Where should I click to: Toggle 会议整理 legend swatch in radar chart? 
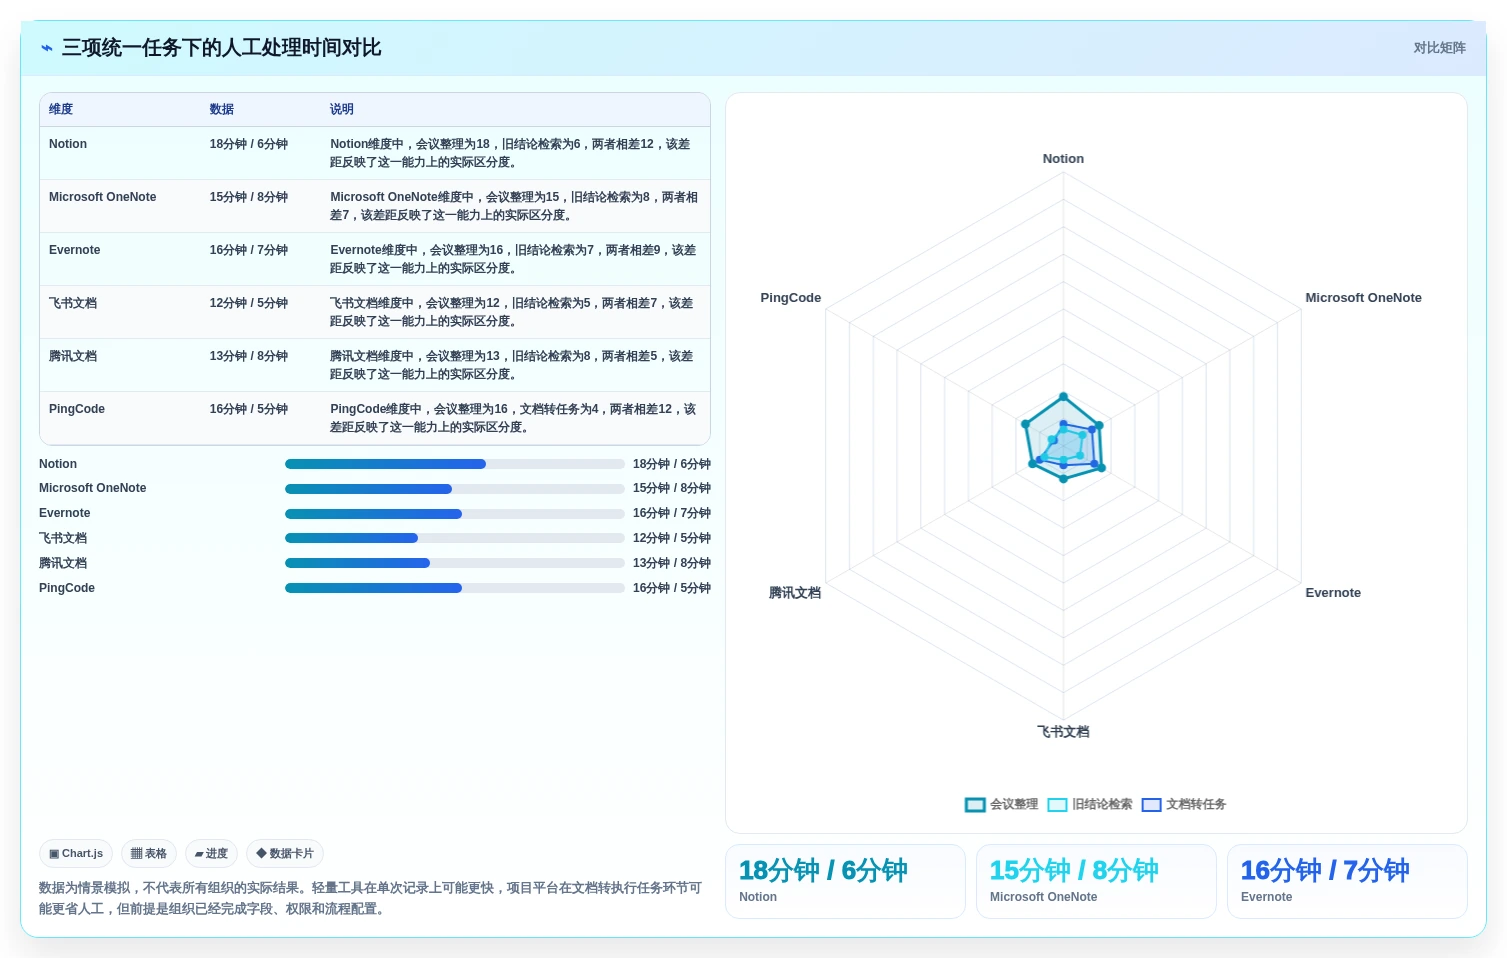click(x=975, y=804)
